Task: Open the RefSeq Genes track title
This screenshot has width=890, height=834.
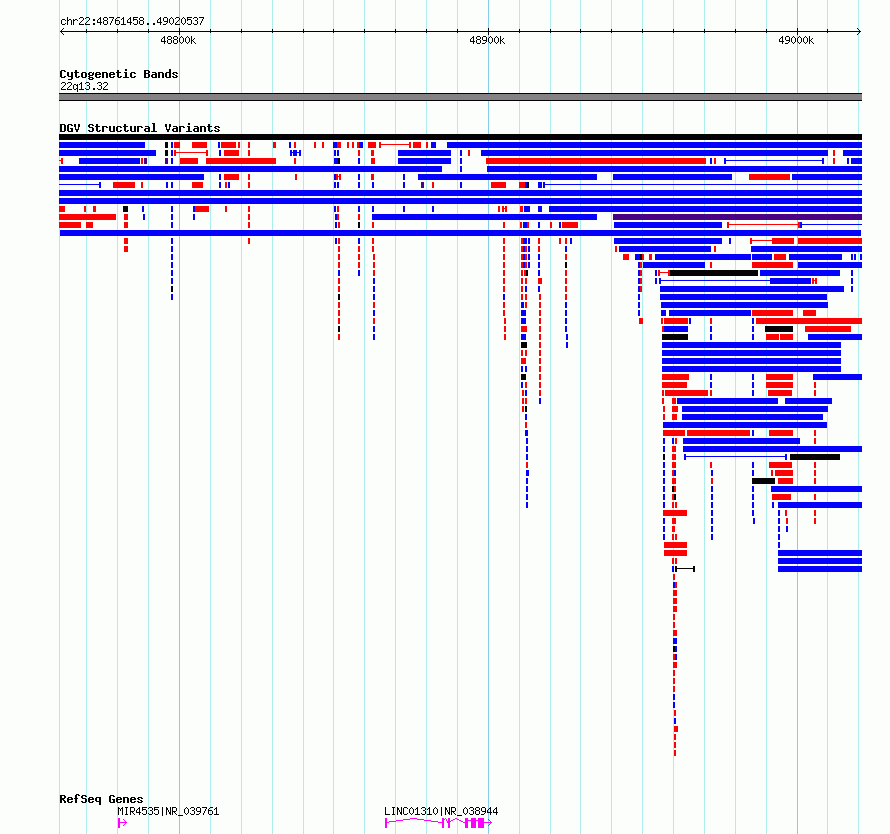Action: click(x=101, y=799)
